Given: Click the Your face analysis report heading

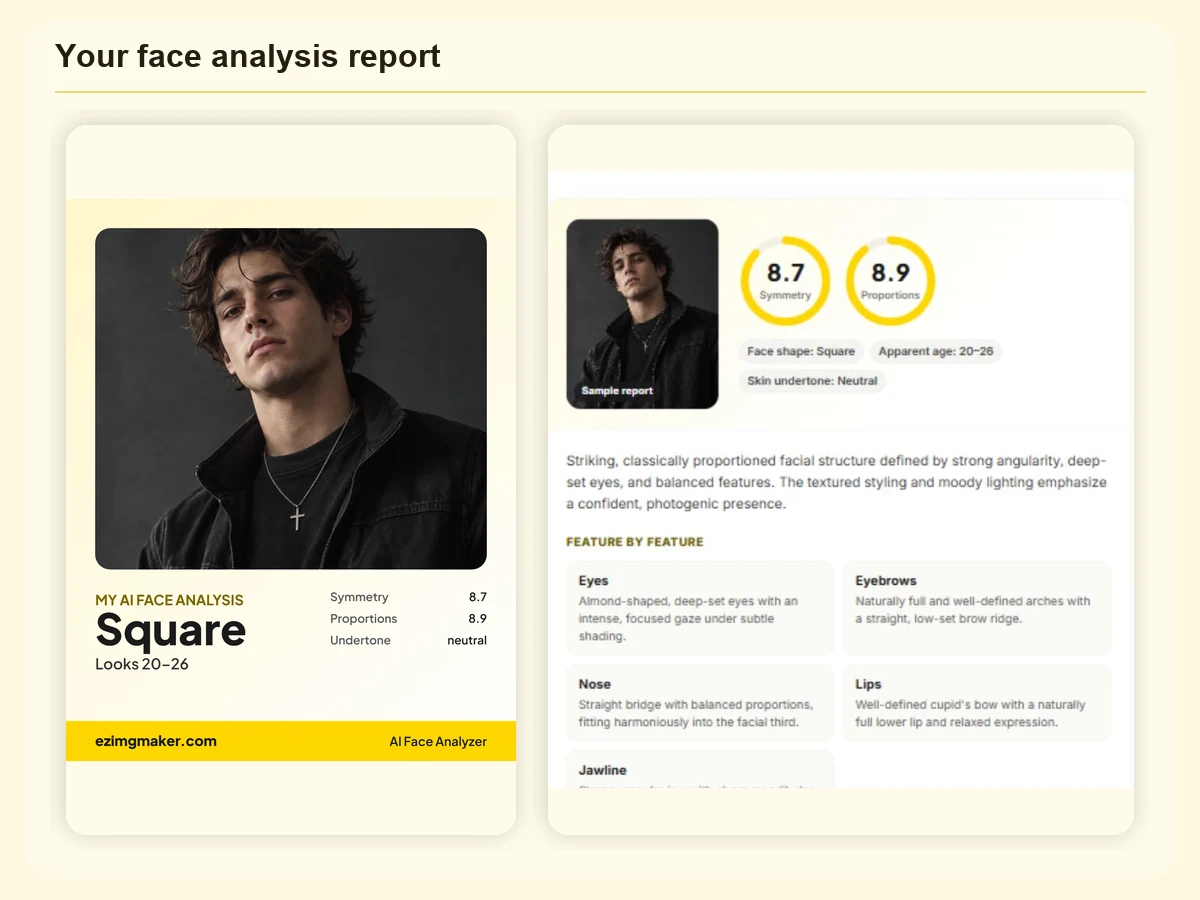Looking at the screenshot, I should pyautogui.click(x=248, y=56).
